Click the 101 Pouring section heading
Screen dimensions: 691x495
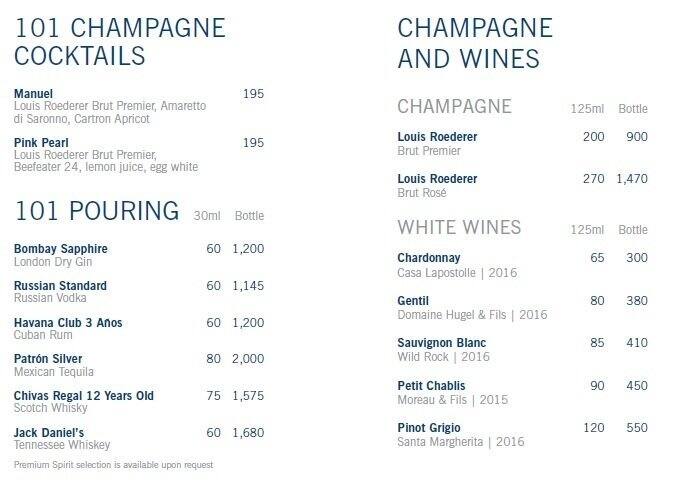point(97,211)
